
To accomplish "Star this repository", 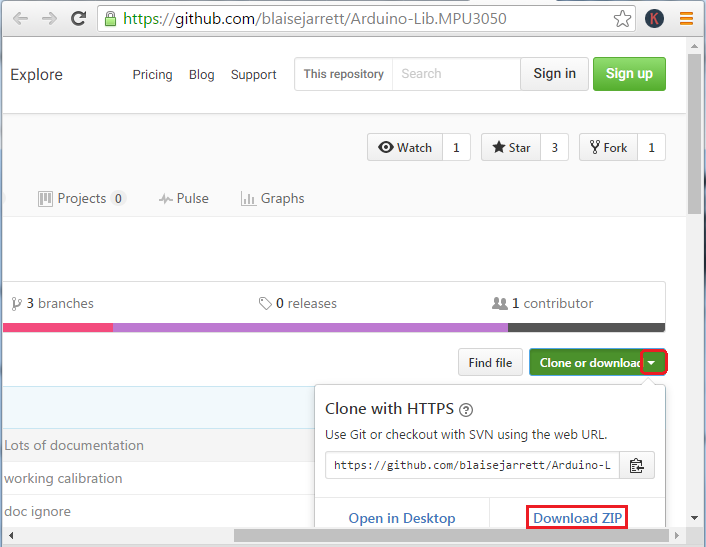I will 511,147.
